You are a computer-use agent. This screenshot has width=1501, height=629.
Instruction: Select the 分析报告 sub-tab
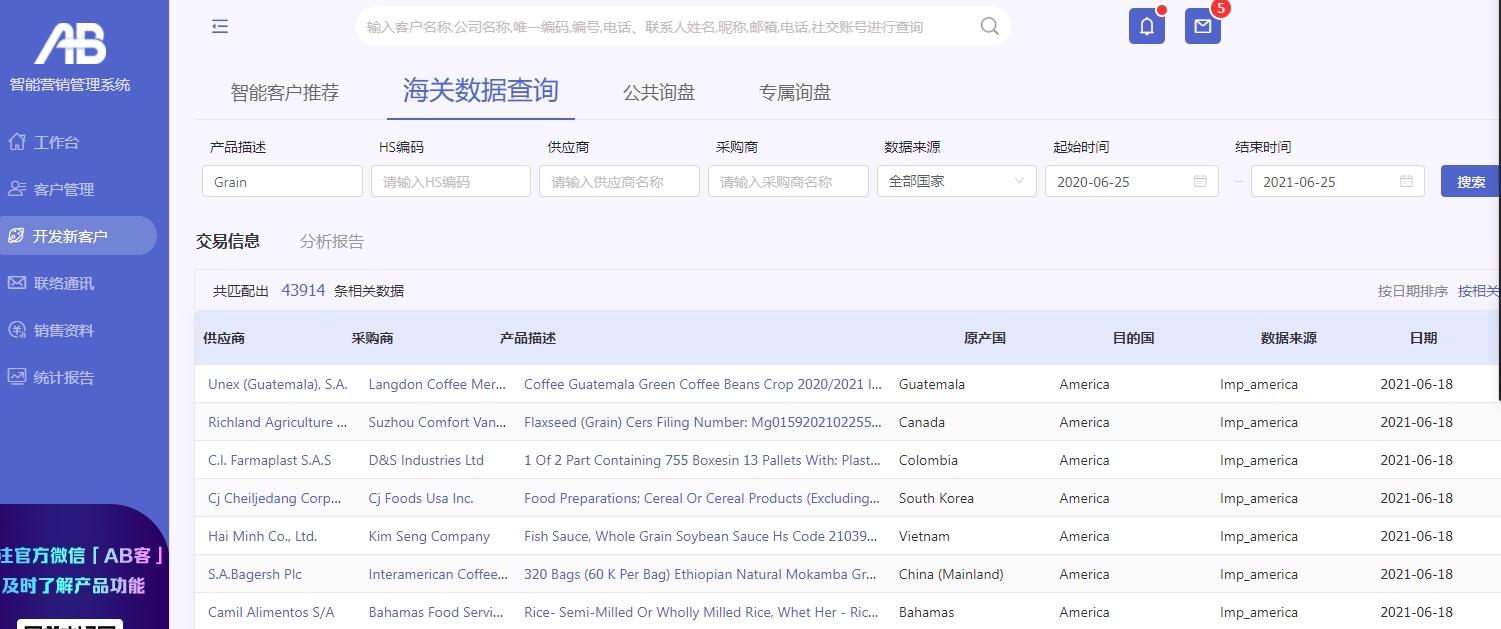(332, 241)
